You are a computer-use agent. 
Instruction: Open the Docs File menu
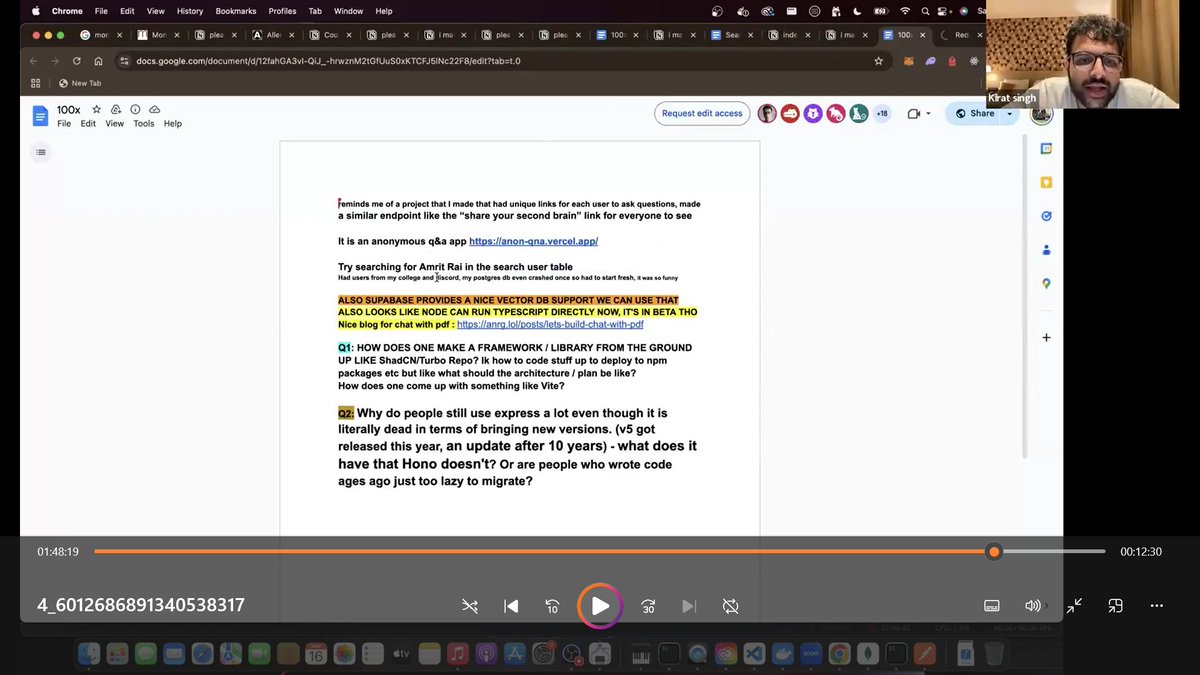(64, 124)
